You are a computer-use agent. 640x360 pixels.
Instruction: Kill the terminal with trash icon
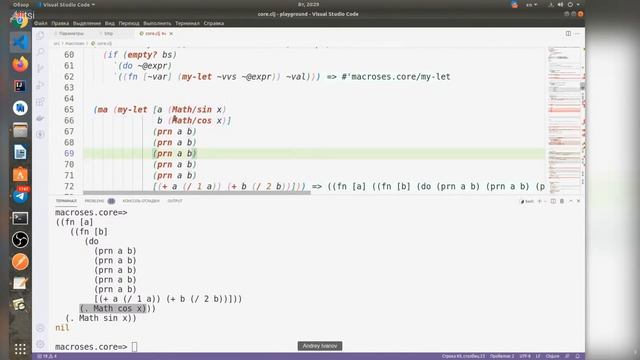click(x=562, y=201)
